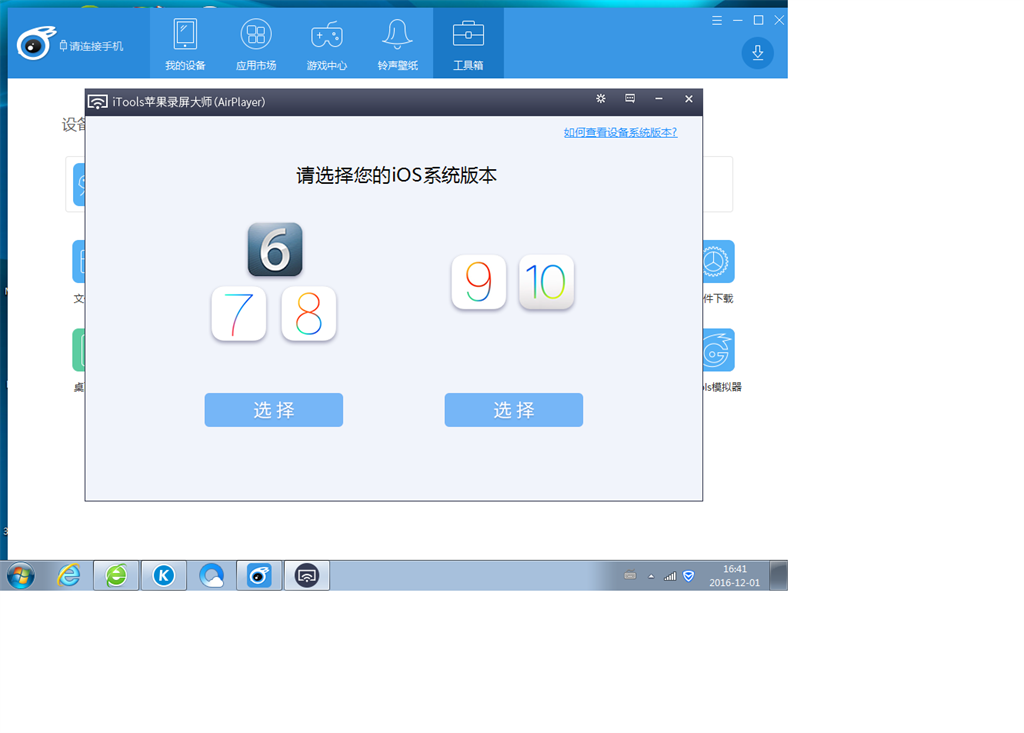This screenshot has height=733, width=1024.
Task: Click the iOS 8 icon
Action: click(309, 314)
